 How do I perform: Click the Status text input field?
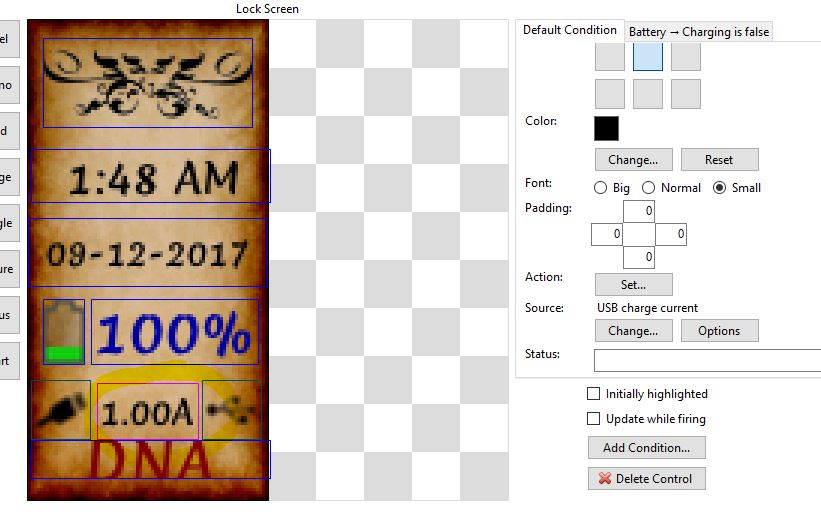point(707,360)
